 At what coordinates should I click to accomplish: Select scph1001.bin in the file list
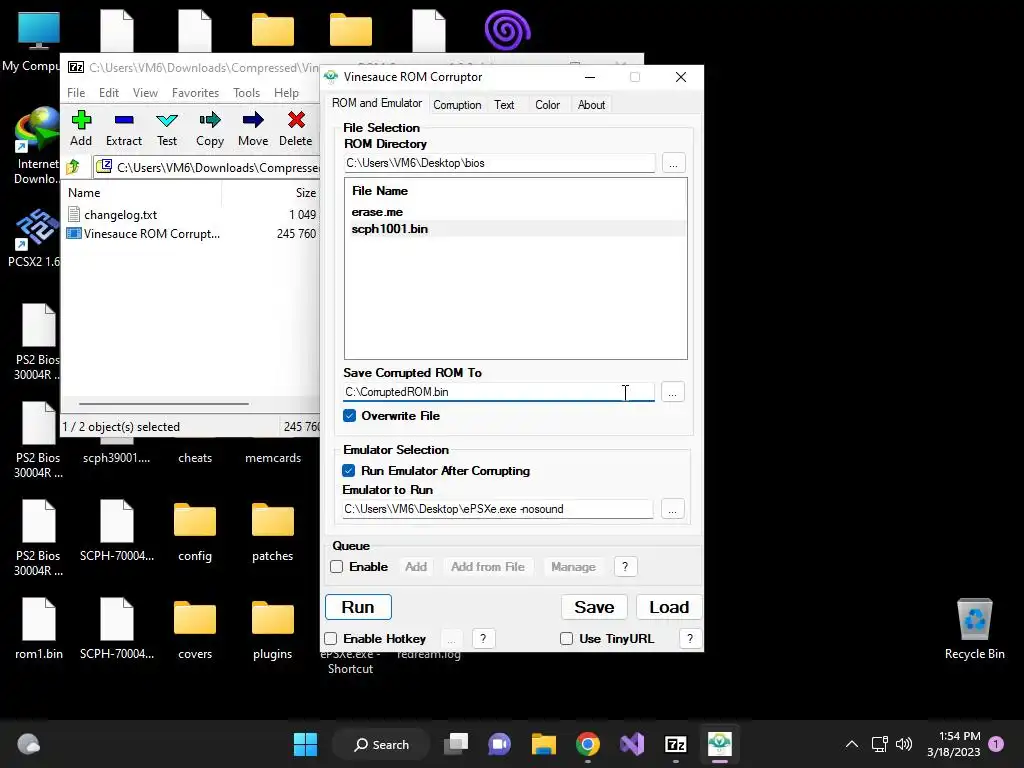pos(515,229)
